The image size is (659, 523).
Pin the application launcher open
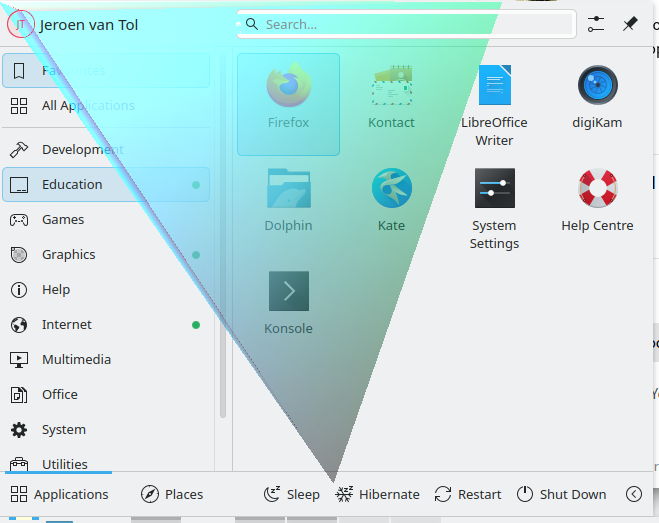630,24
